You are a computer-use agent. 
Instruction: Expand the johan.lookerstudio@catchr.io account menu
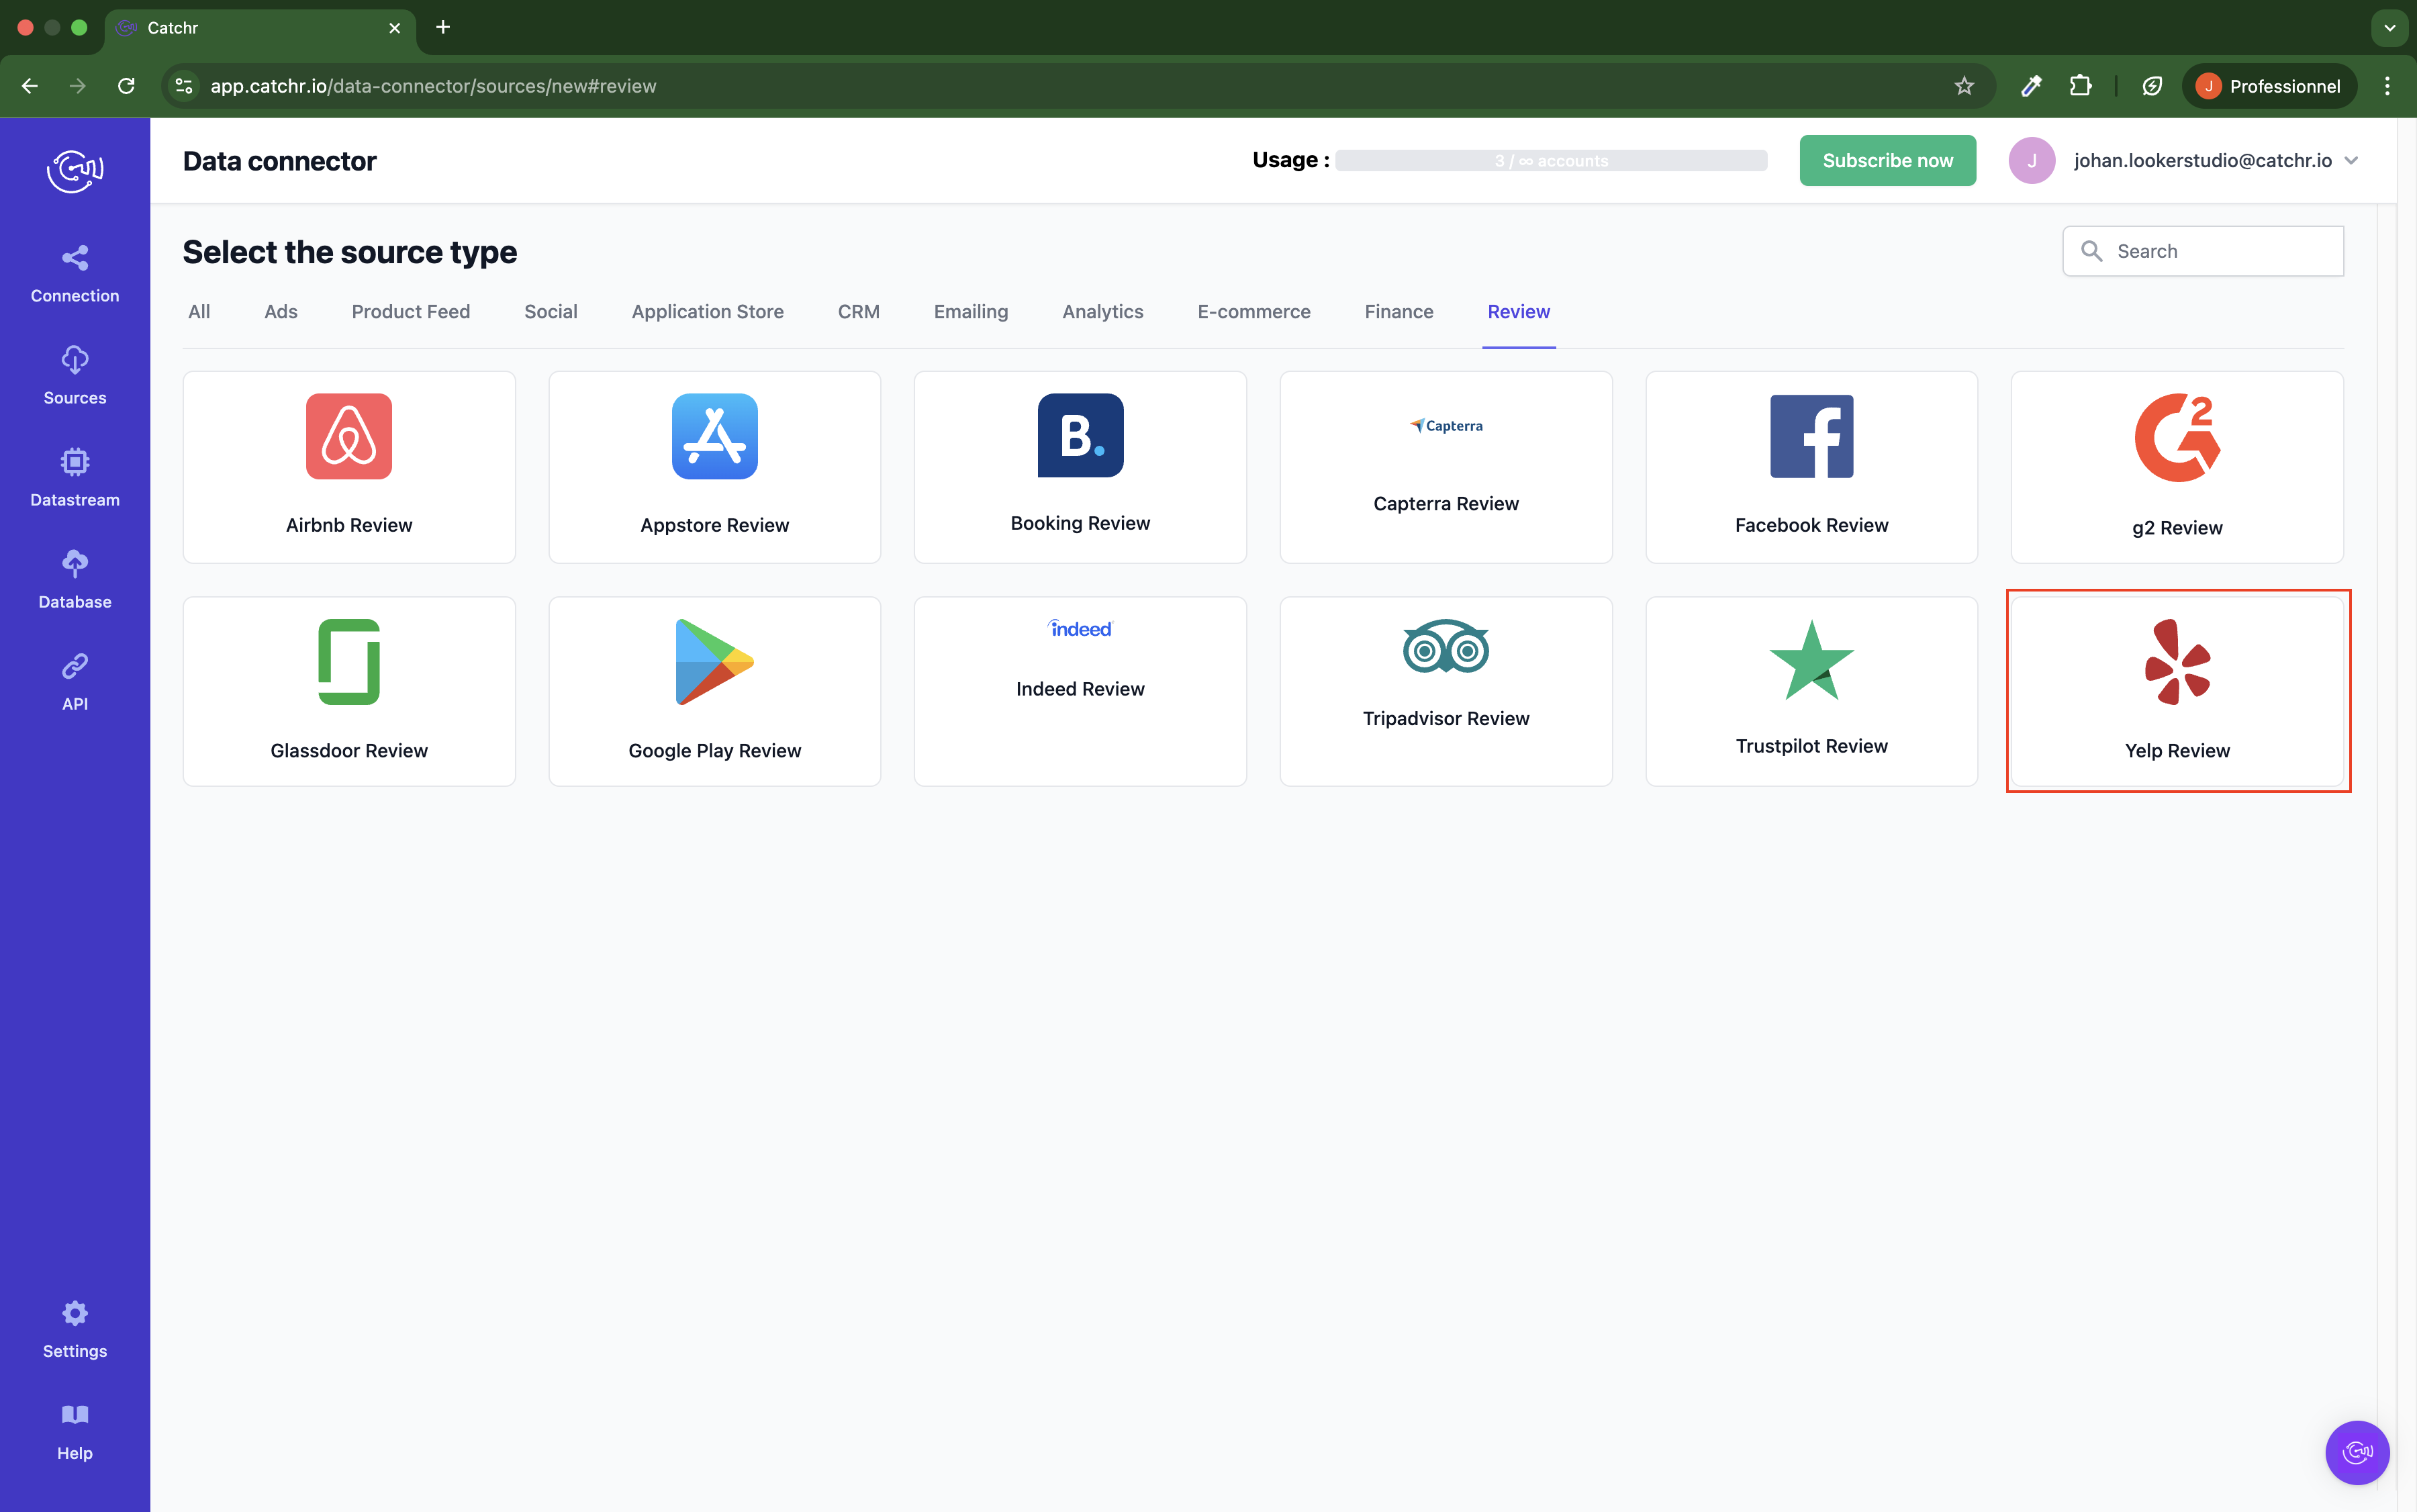click(2351, 160)
